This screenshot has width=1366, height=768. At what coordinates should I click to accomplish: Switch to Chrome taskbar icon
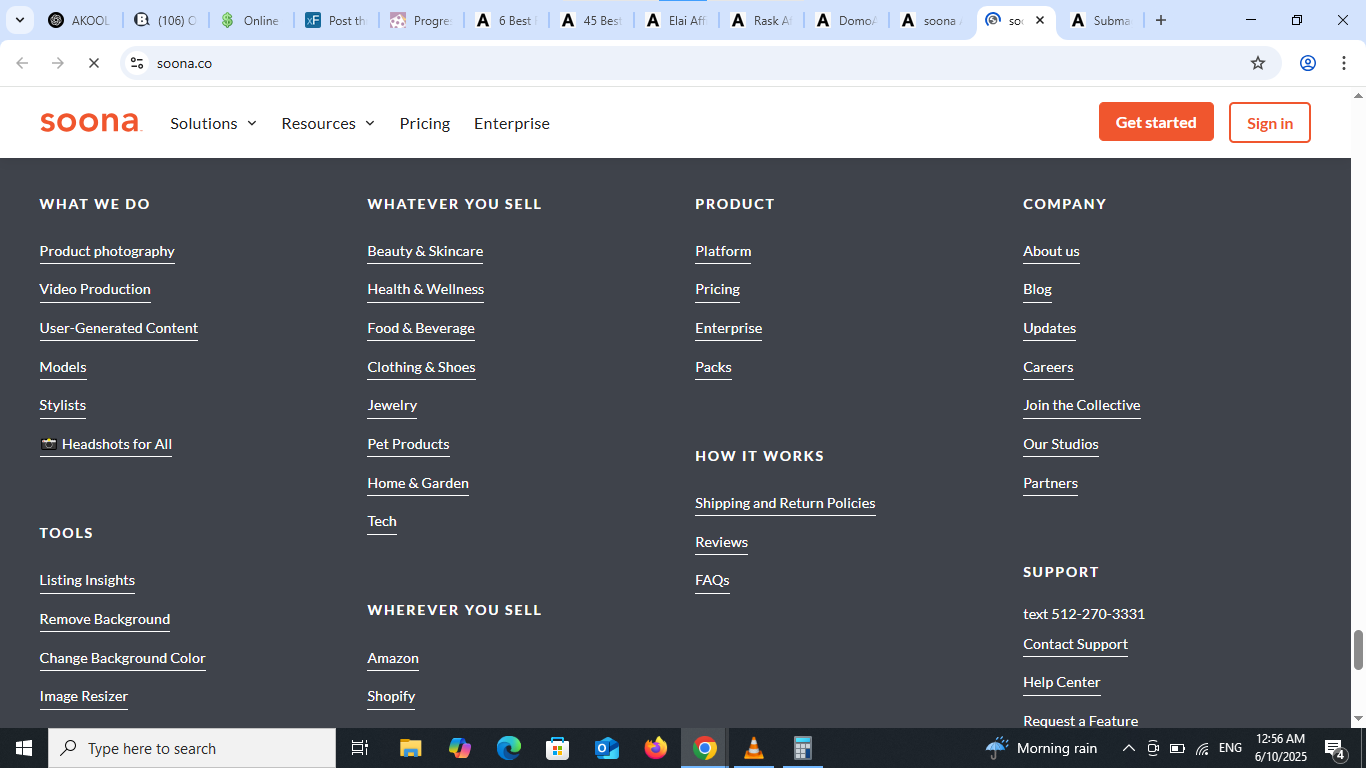tap(705, 748)
